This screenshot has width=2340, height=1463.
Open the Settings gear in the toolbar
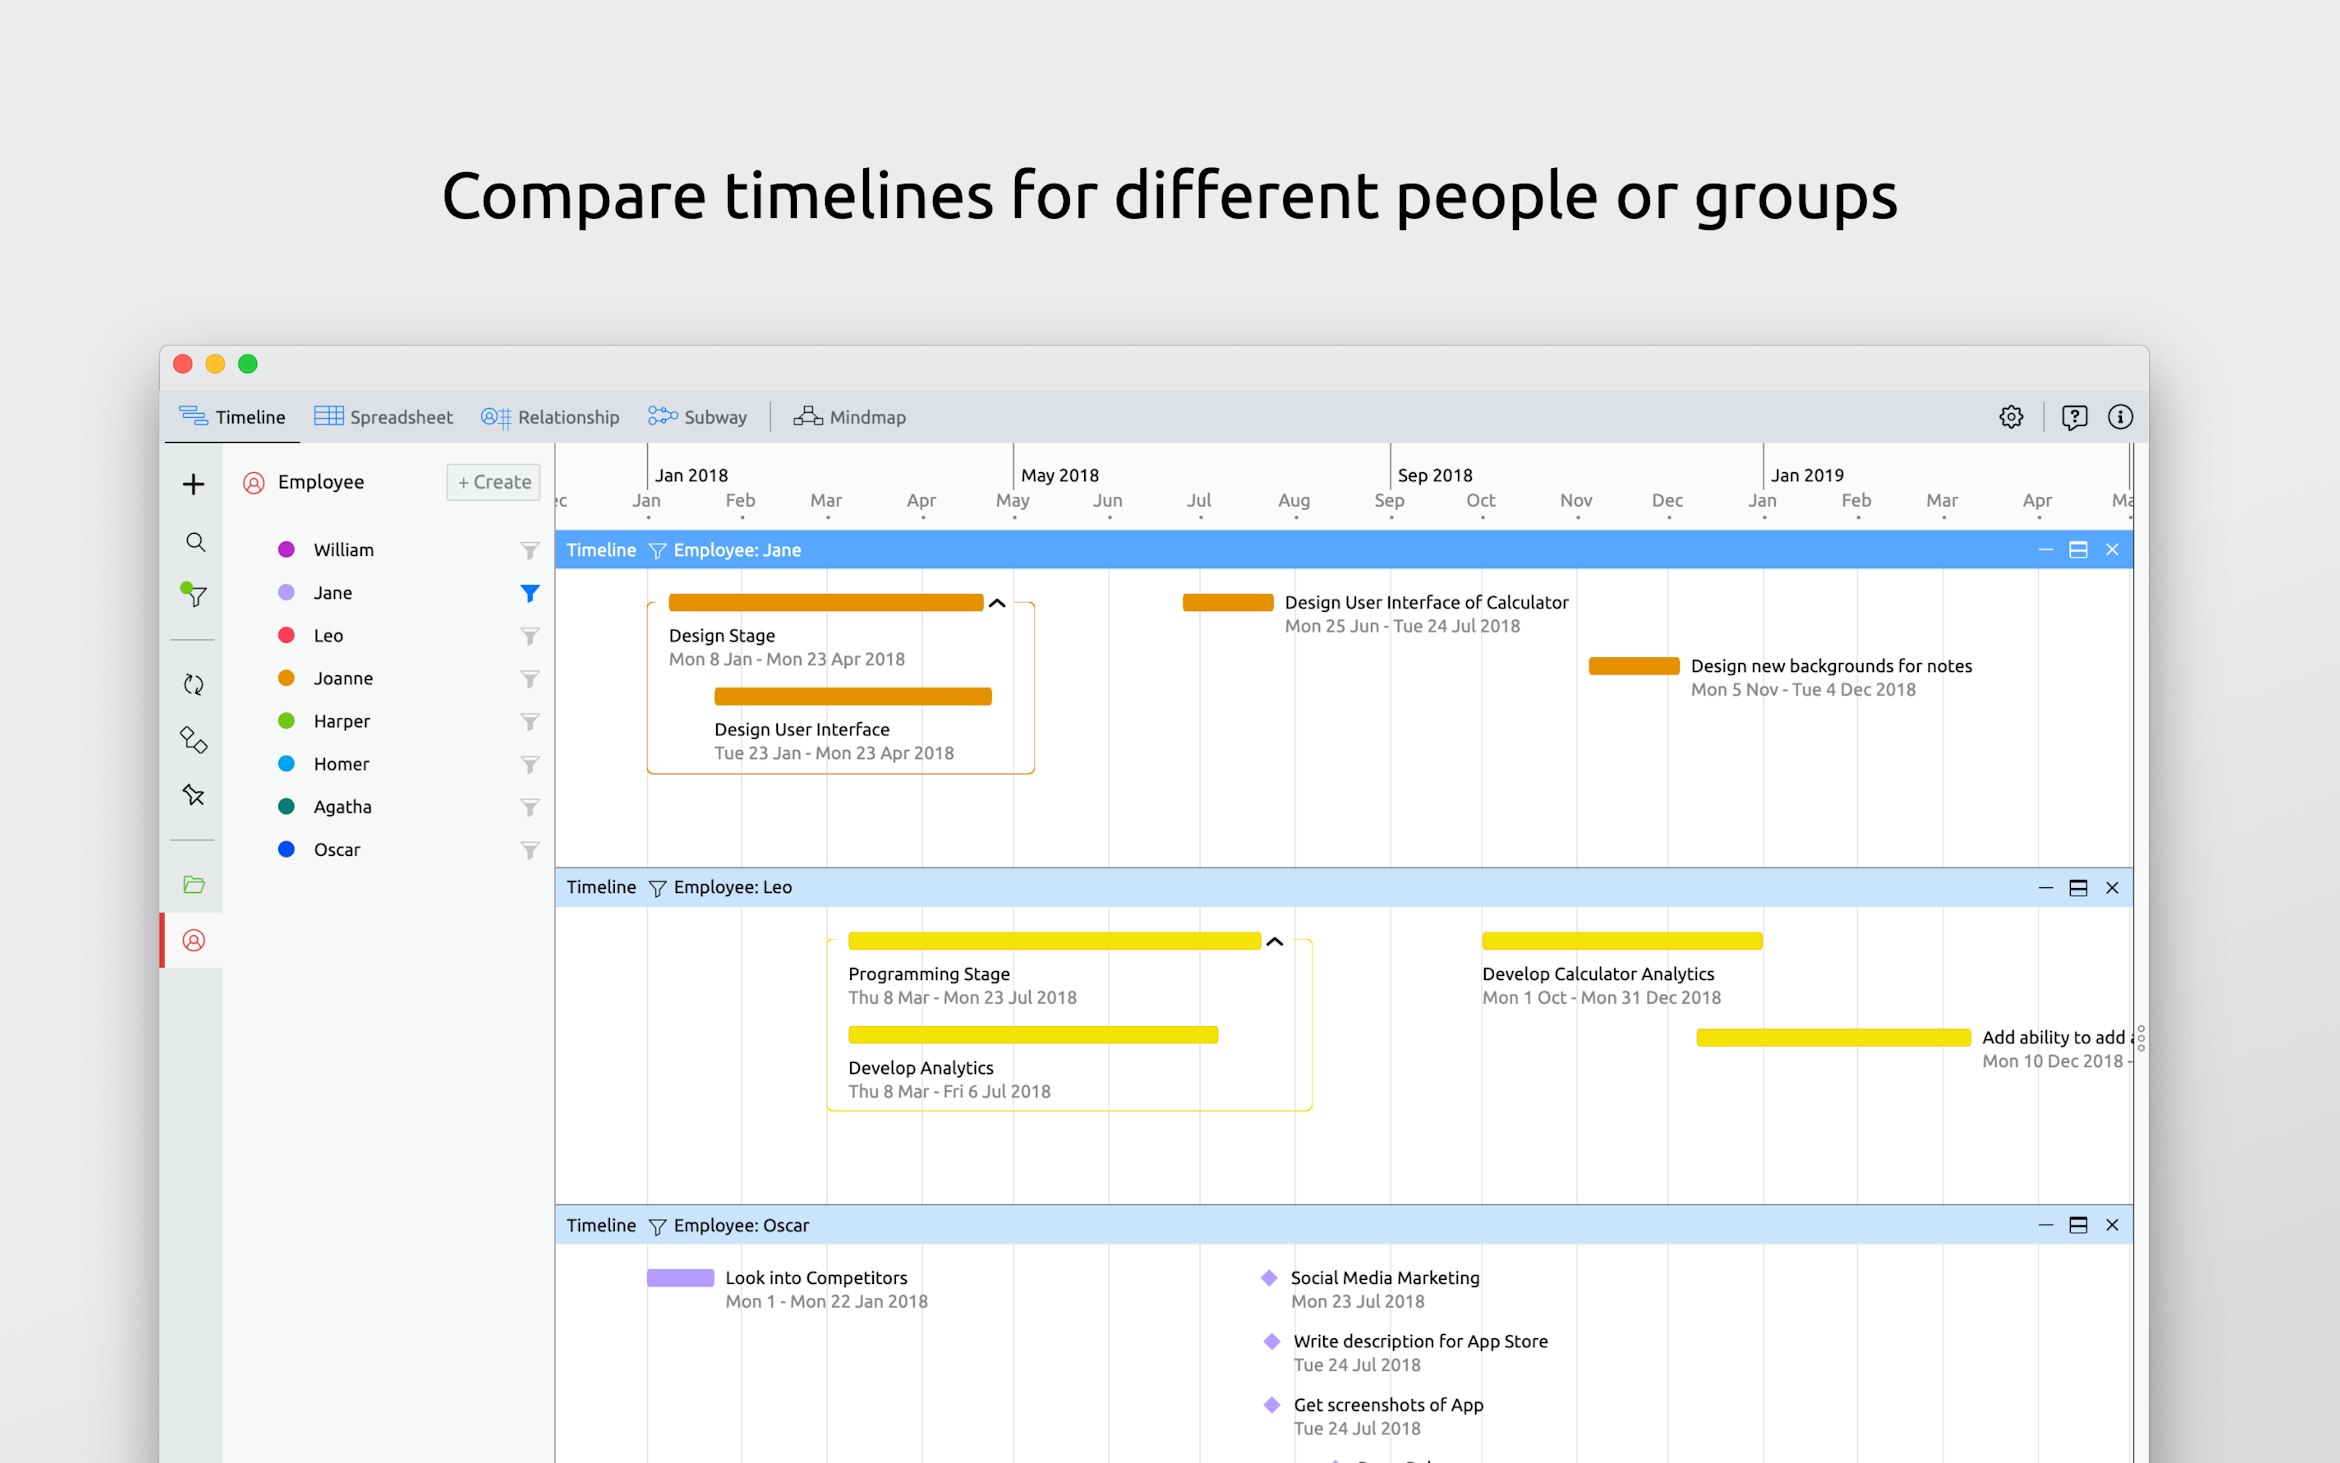(2011, 417)
